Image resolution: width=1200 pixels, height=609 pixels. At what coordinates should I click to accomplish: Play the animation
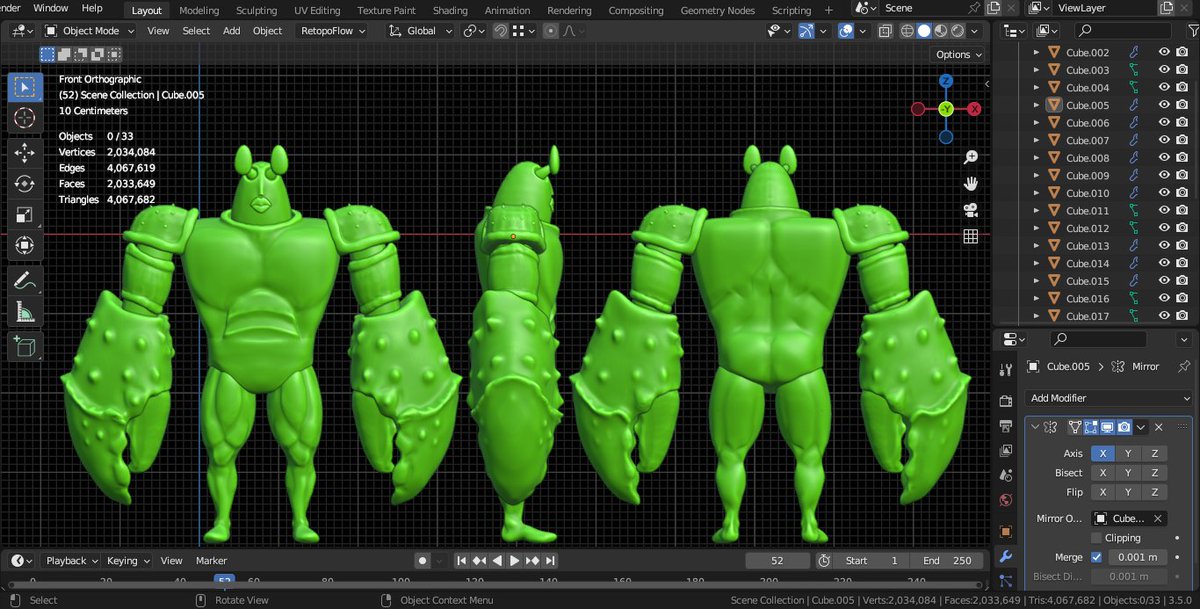514,561
